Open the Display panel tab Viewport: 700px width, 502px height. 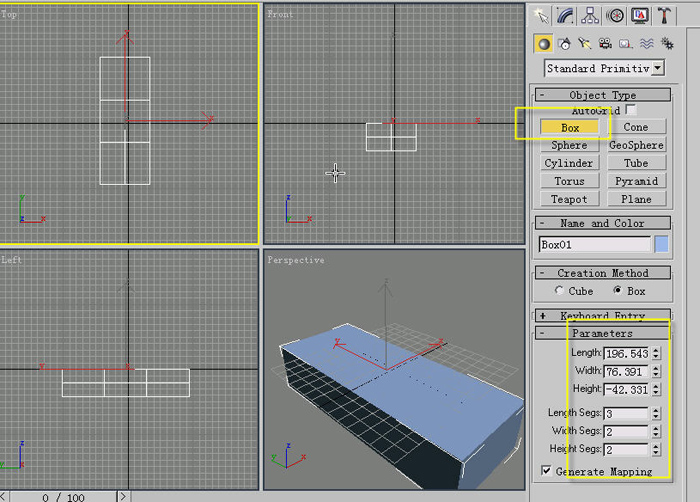click(x=640, y=16)
